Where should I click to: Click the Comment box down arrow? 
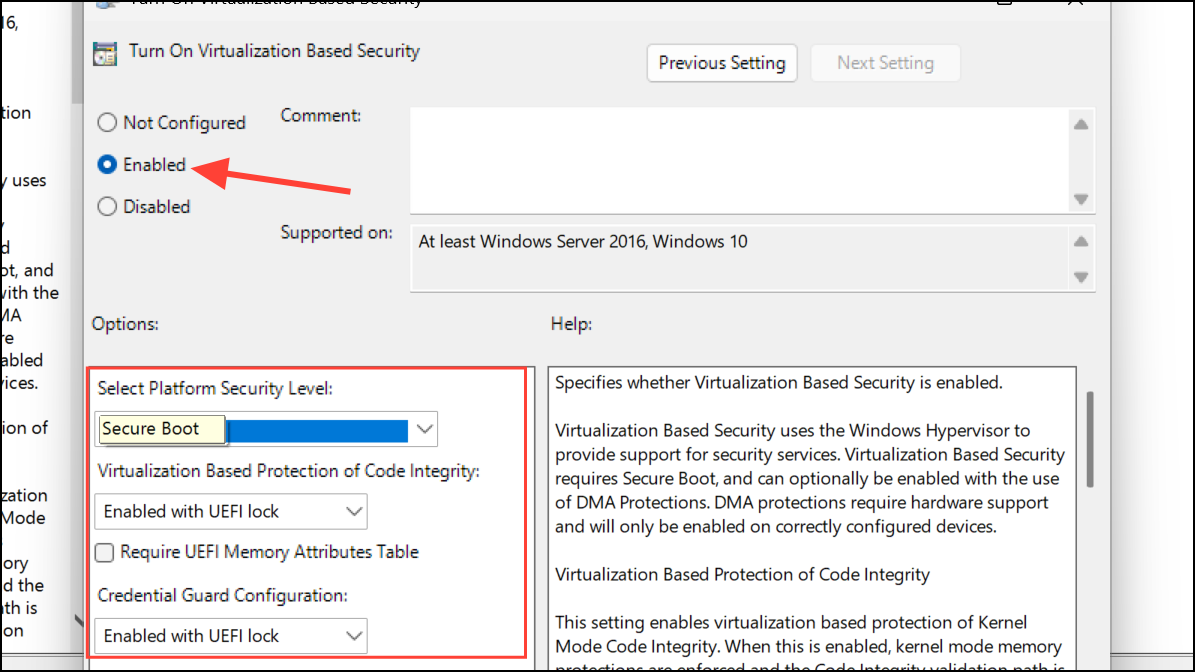click(1081, 199)
